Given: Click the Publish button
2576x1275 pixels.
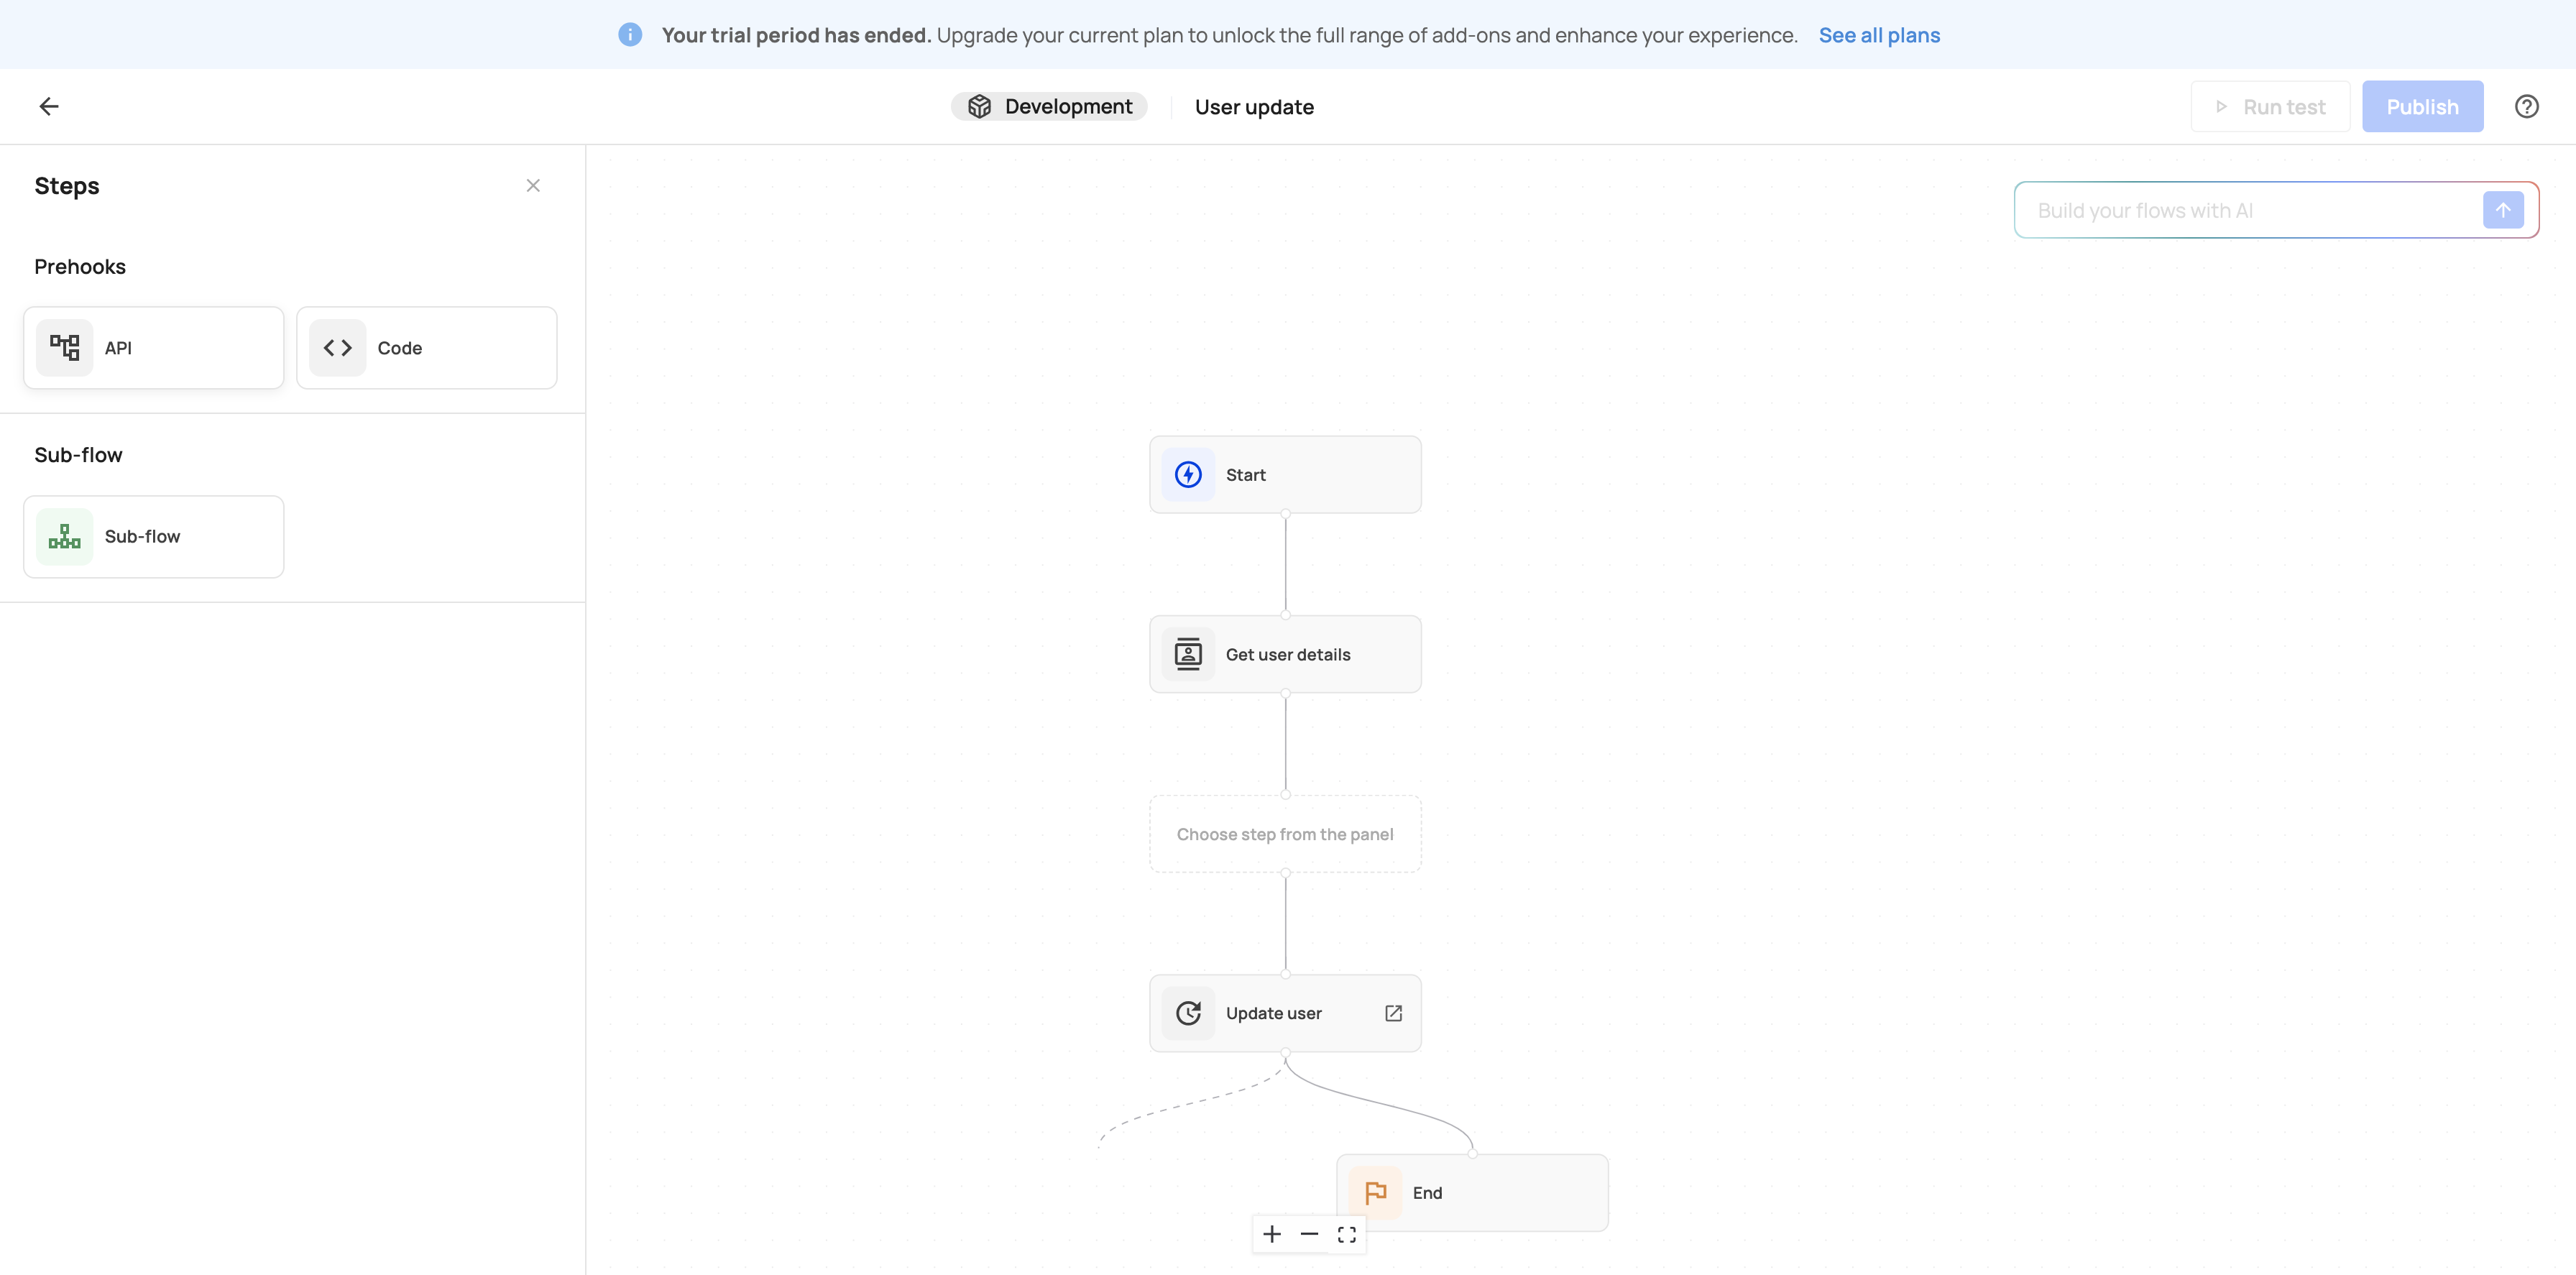Looking at the screenshot, I should [x=2422, y=106].
